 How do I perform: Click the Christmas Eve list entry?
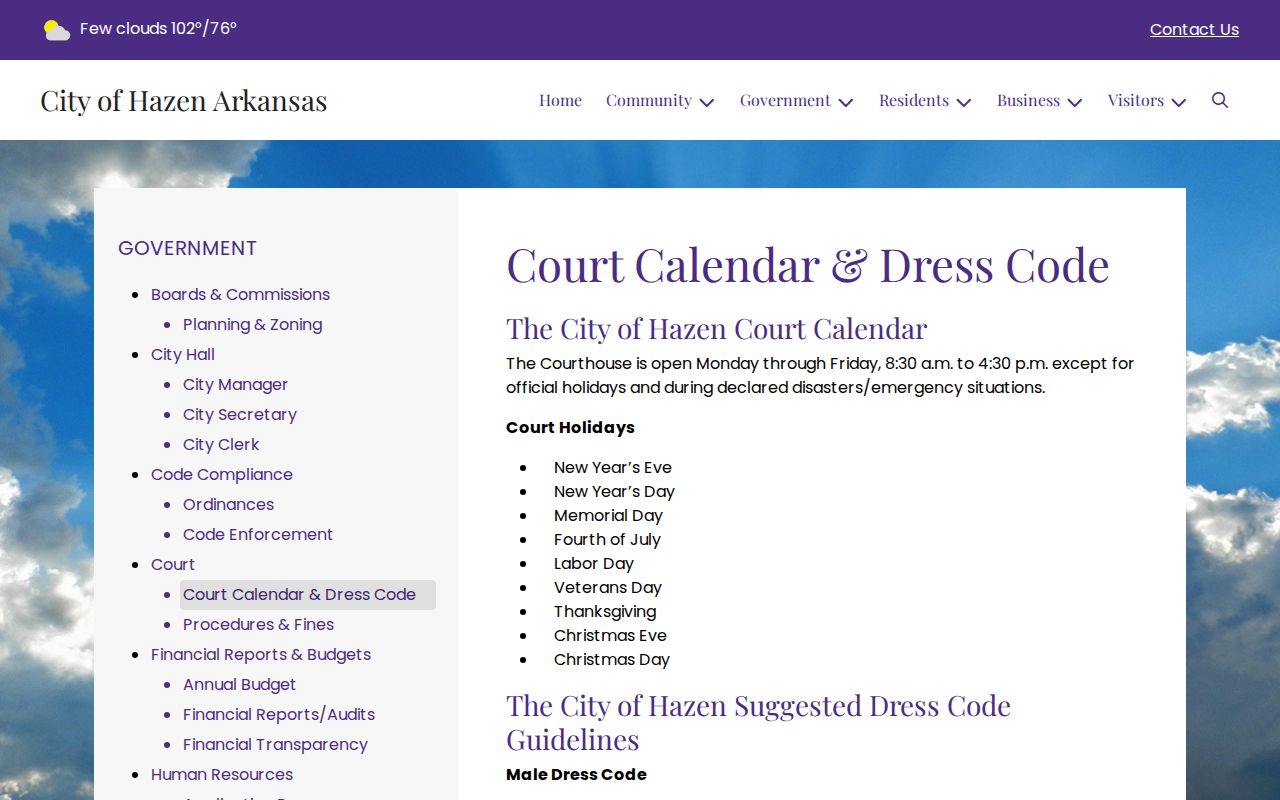click(x=610, y=635)
